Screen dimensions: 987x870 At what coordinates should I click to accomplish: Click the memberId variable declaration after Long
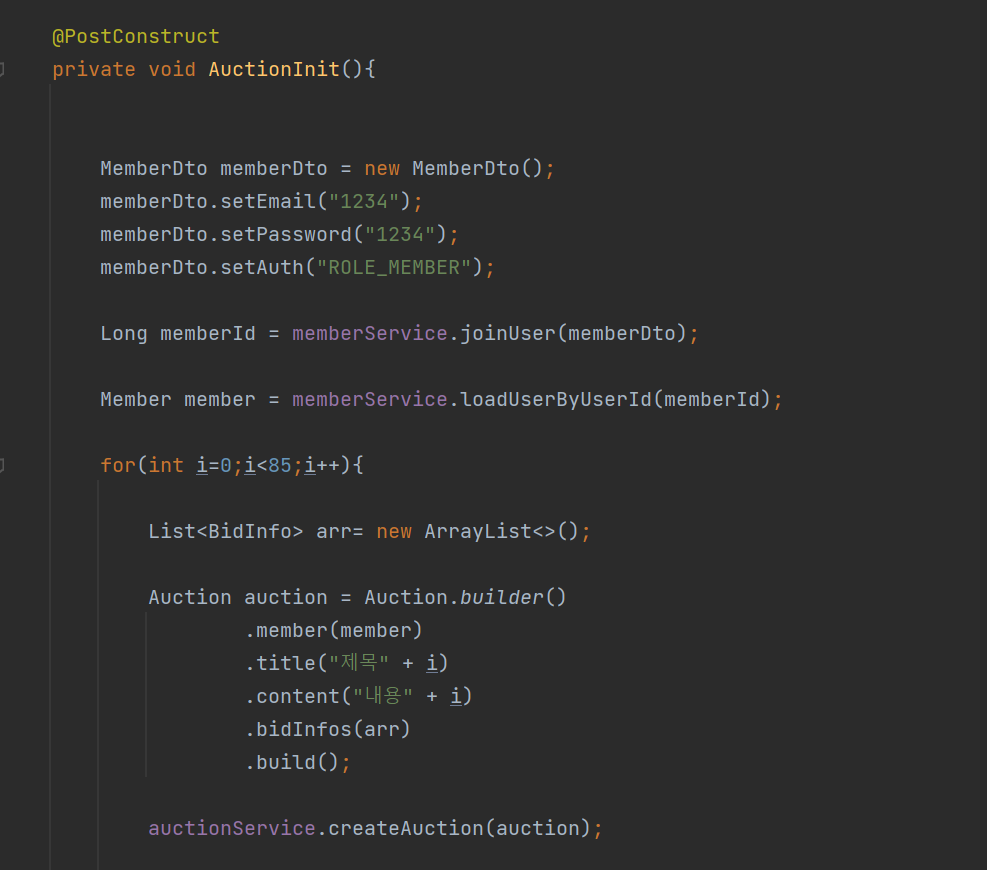(x=208, y=334)
